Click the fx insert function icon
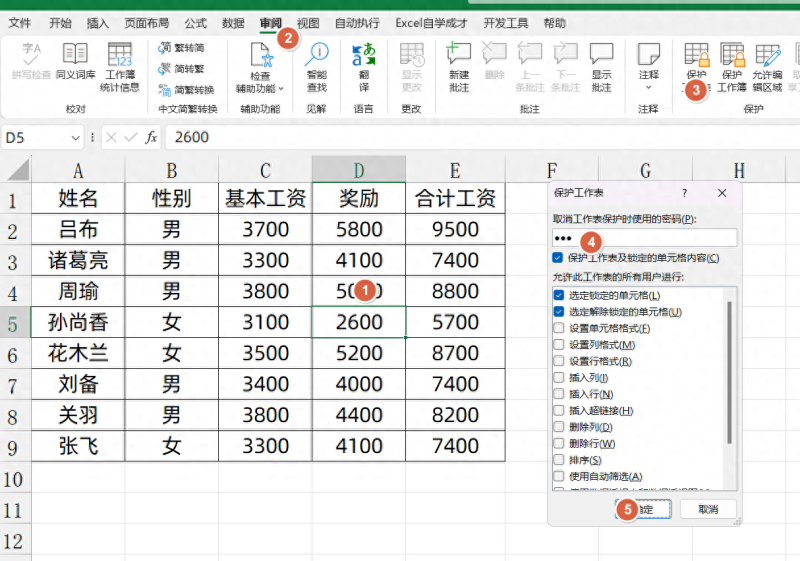Viewport: 800px width, 561px height. point(151,137)
